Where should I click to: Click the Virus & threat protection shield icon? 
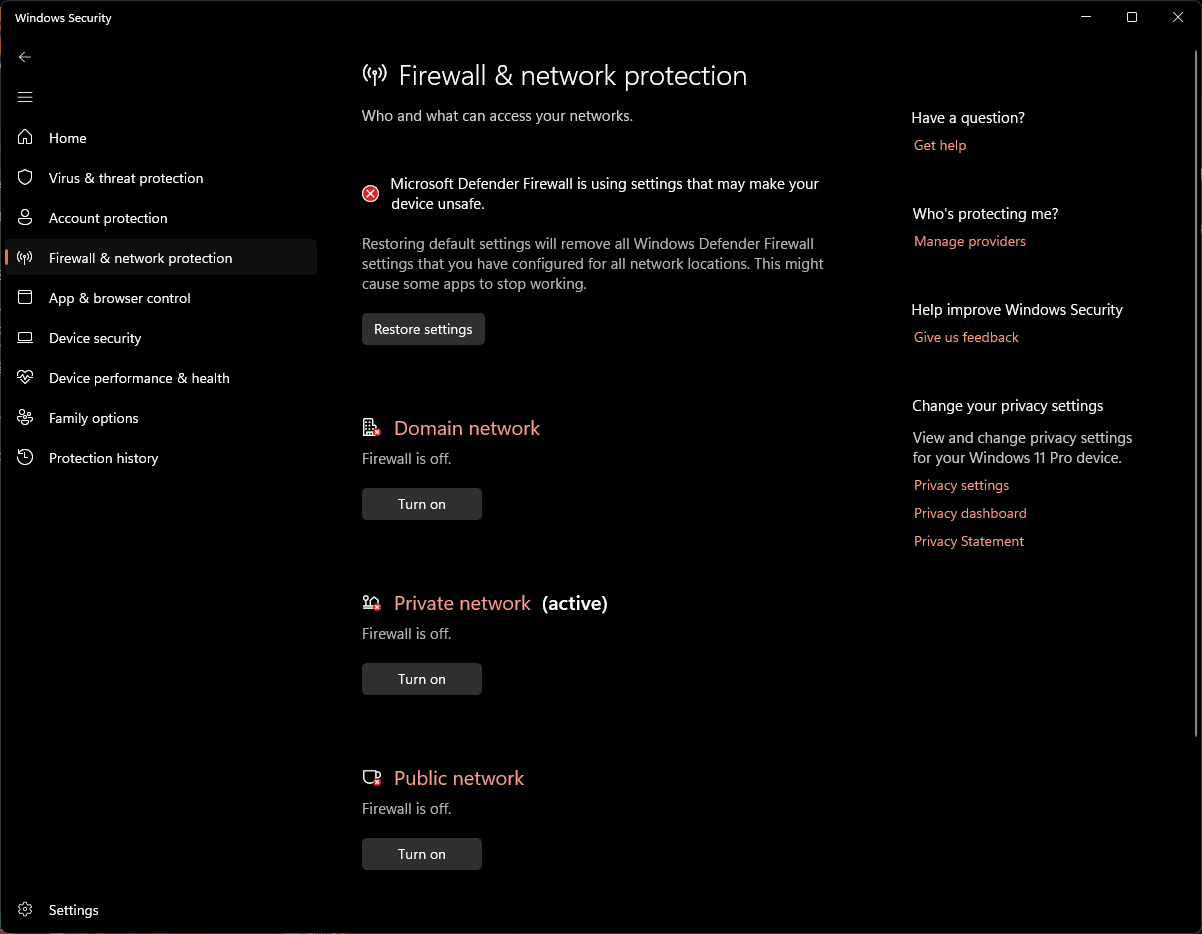click(x=26, y=178)
